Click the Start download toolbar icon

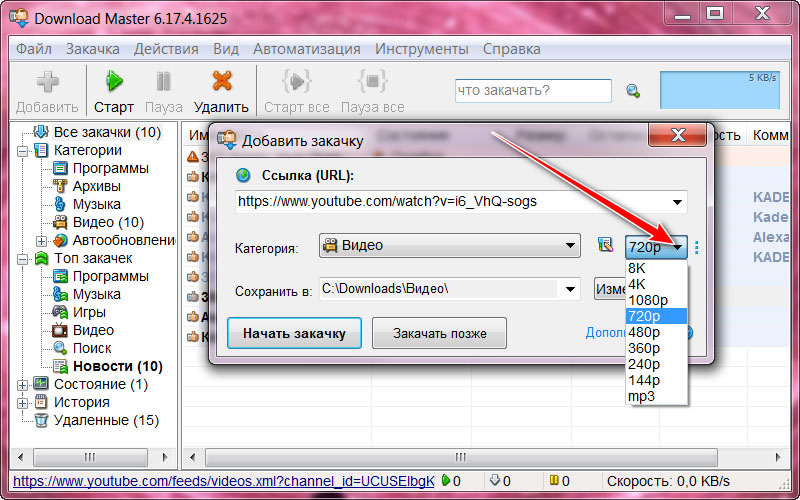114,83
